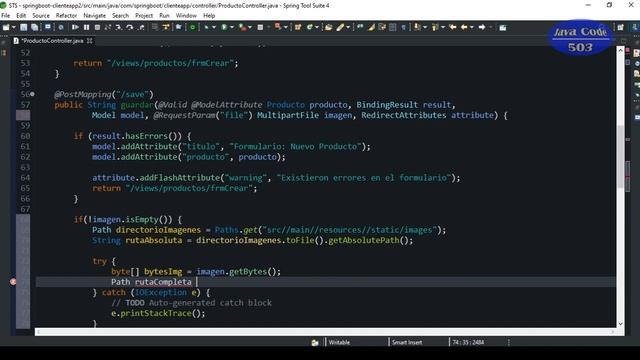Open the New dropdown arrow
The image size is (640, 360).
(x=13, y=27)
